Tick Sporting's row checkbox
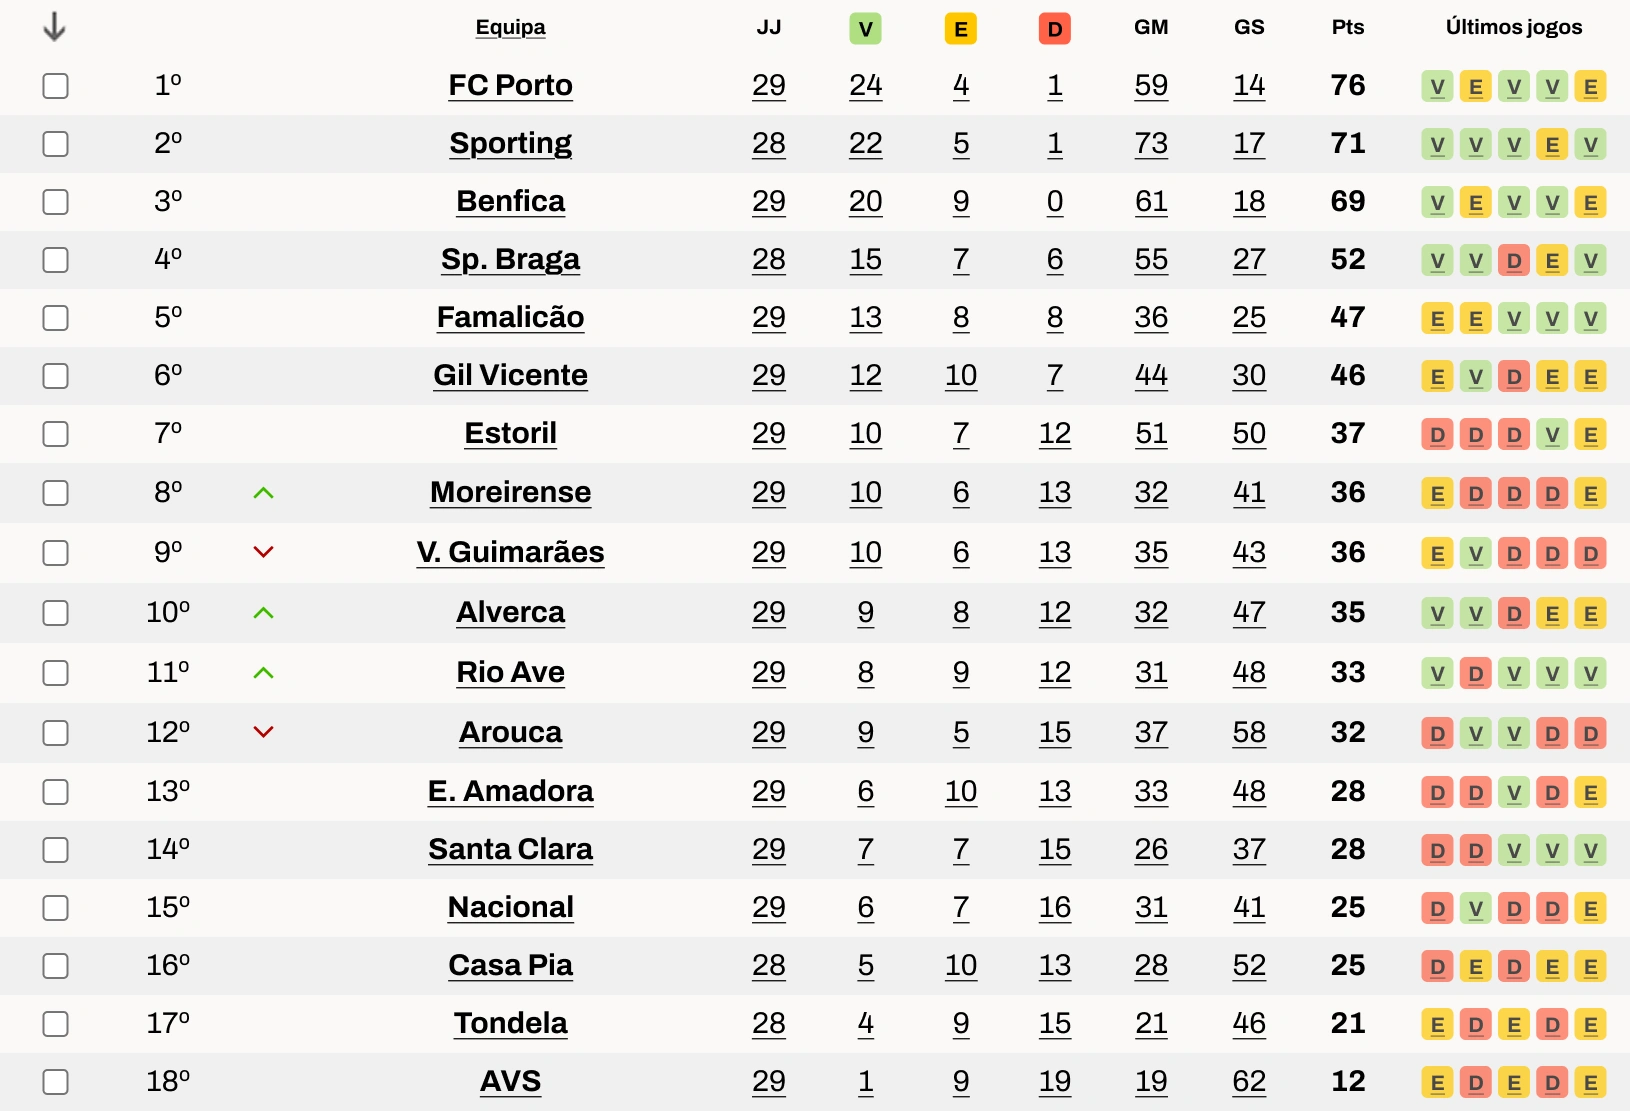 tap(55, 144)
